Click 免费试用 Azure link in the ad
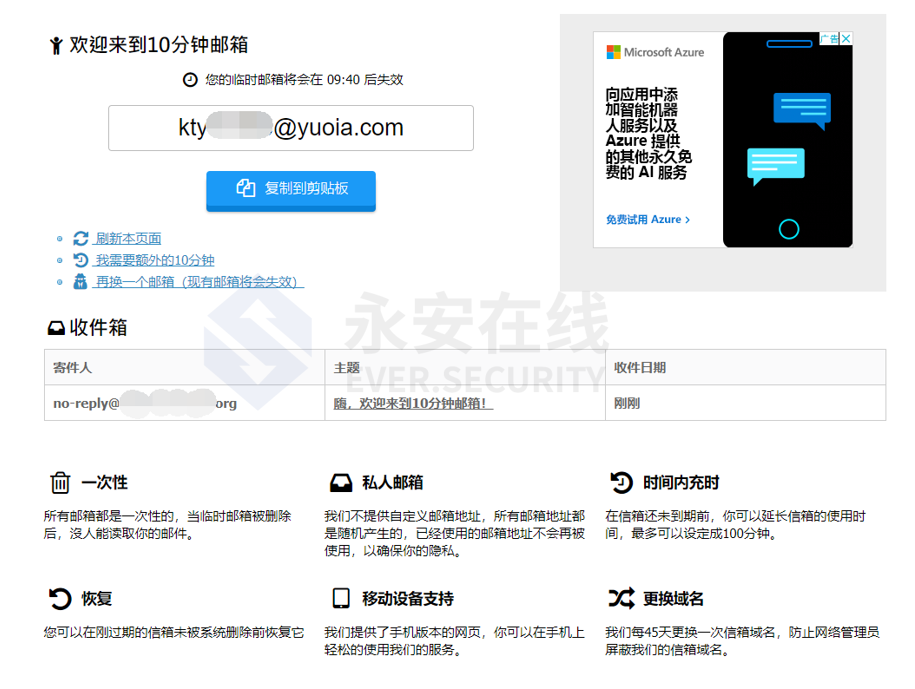This screenshot has width=915, height=689. [x=648, y=219]
